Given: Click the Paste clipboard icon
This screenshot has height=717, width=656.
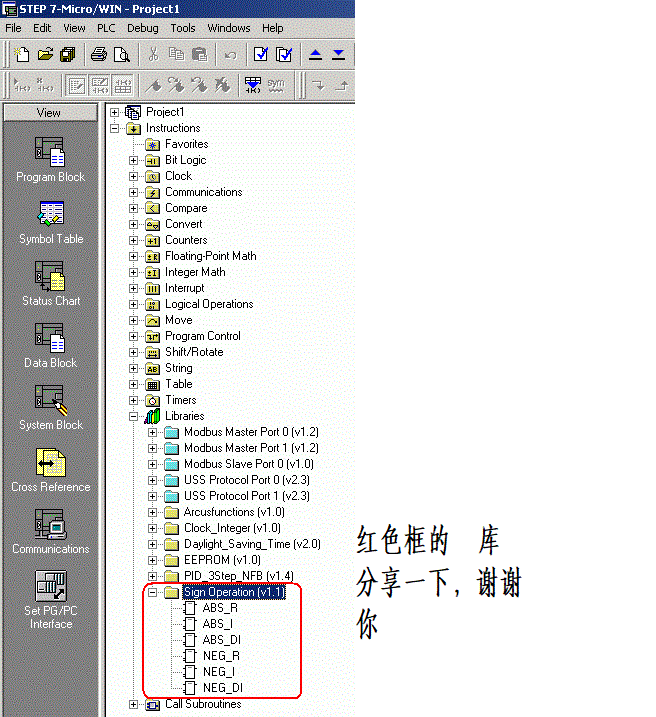Looking at the screenshot, I should point(199,54).
